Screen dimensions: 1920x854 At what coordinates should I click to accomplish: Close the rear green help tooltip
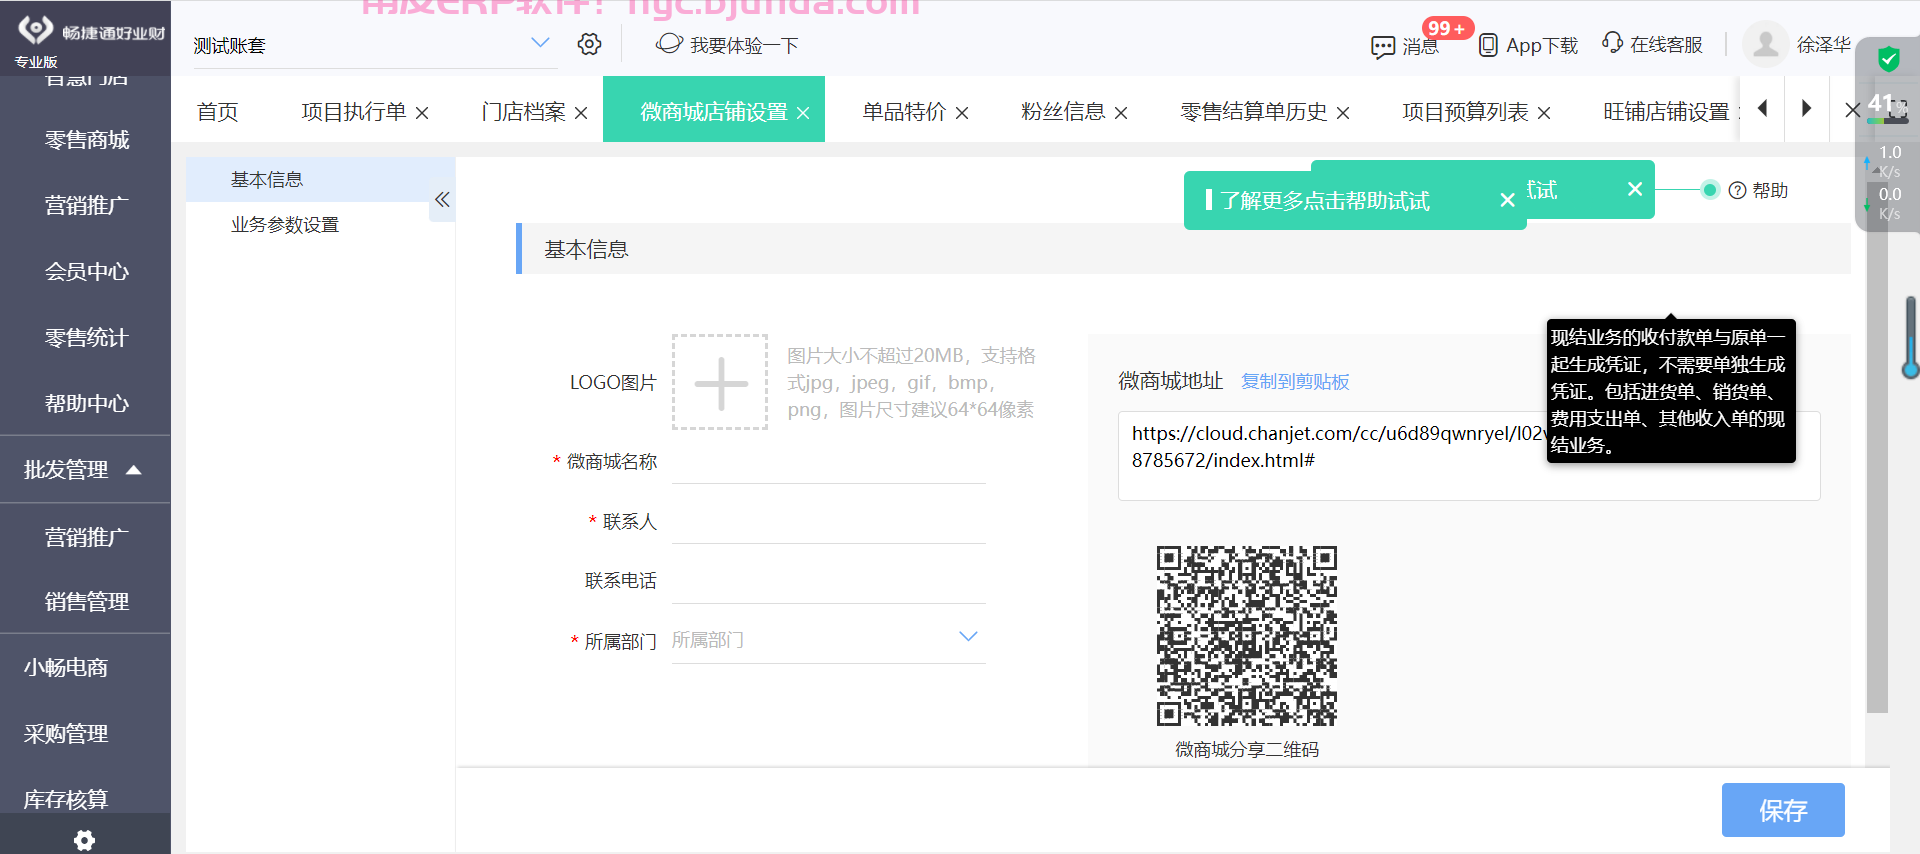1635,188
